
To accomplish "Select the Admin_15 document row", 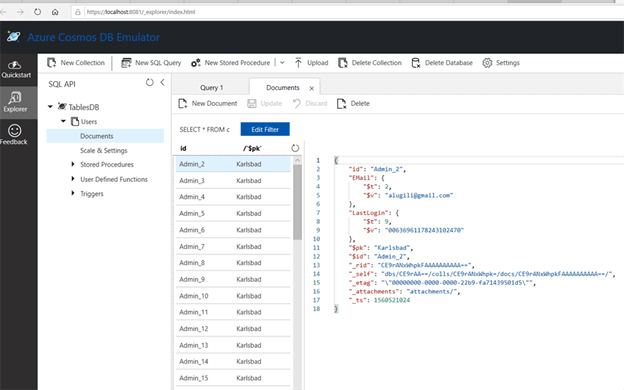I will (x=233, y=378).
